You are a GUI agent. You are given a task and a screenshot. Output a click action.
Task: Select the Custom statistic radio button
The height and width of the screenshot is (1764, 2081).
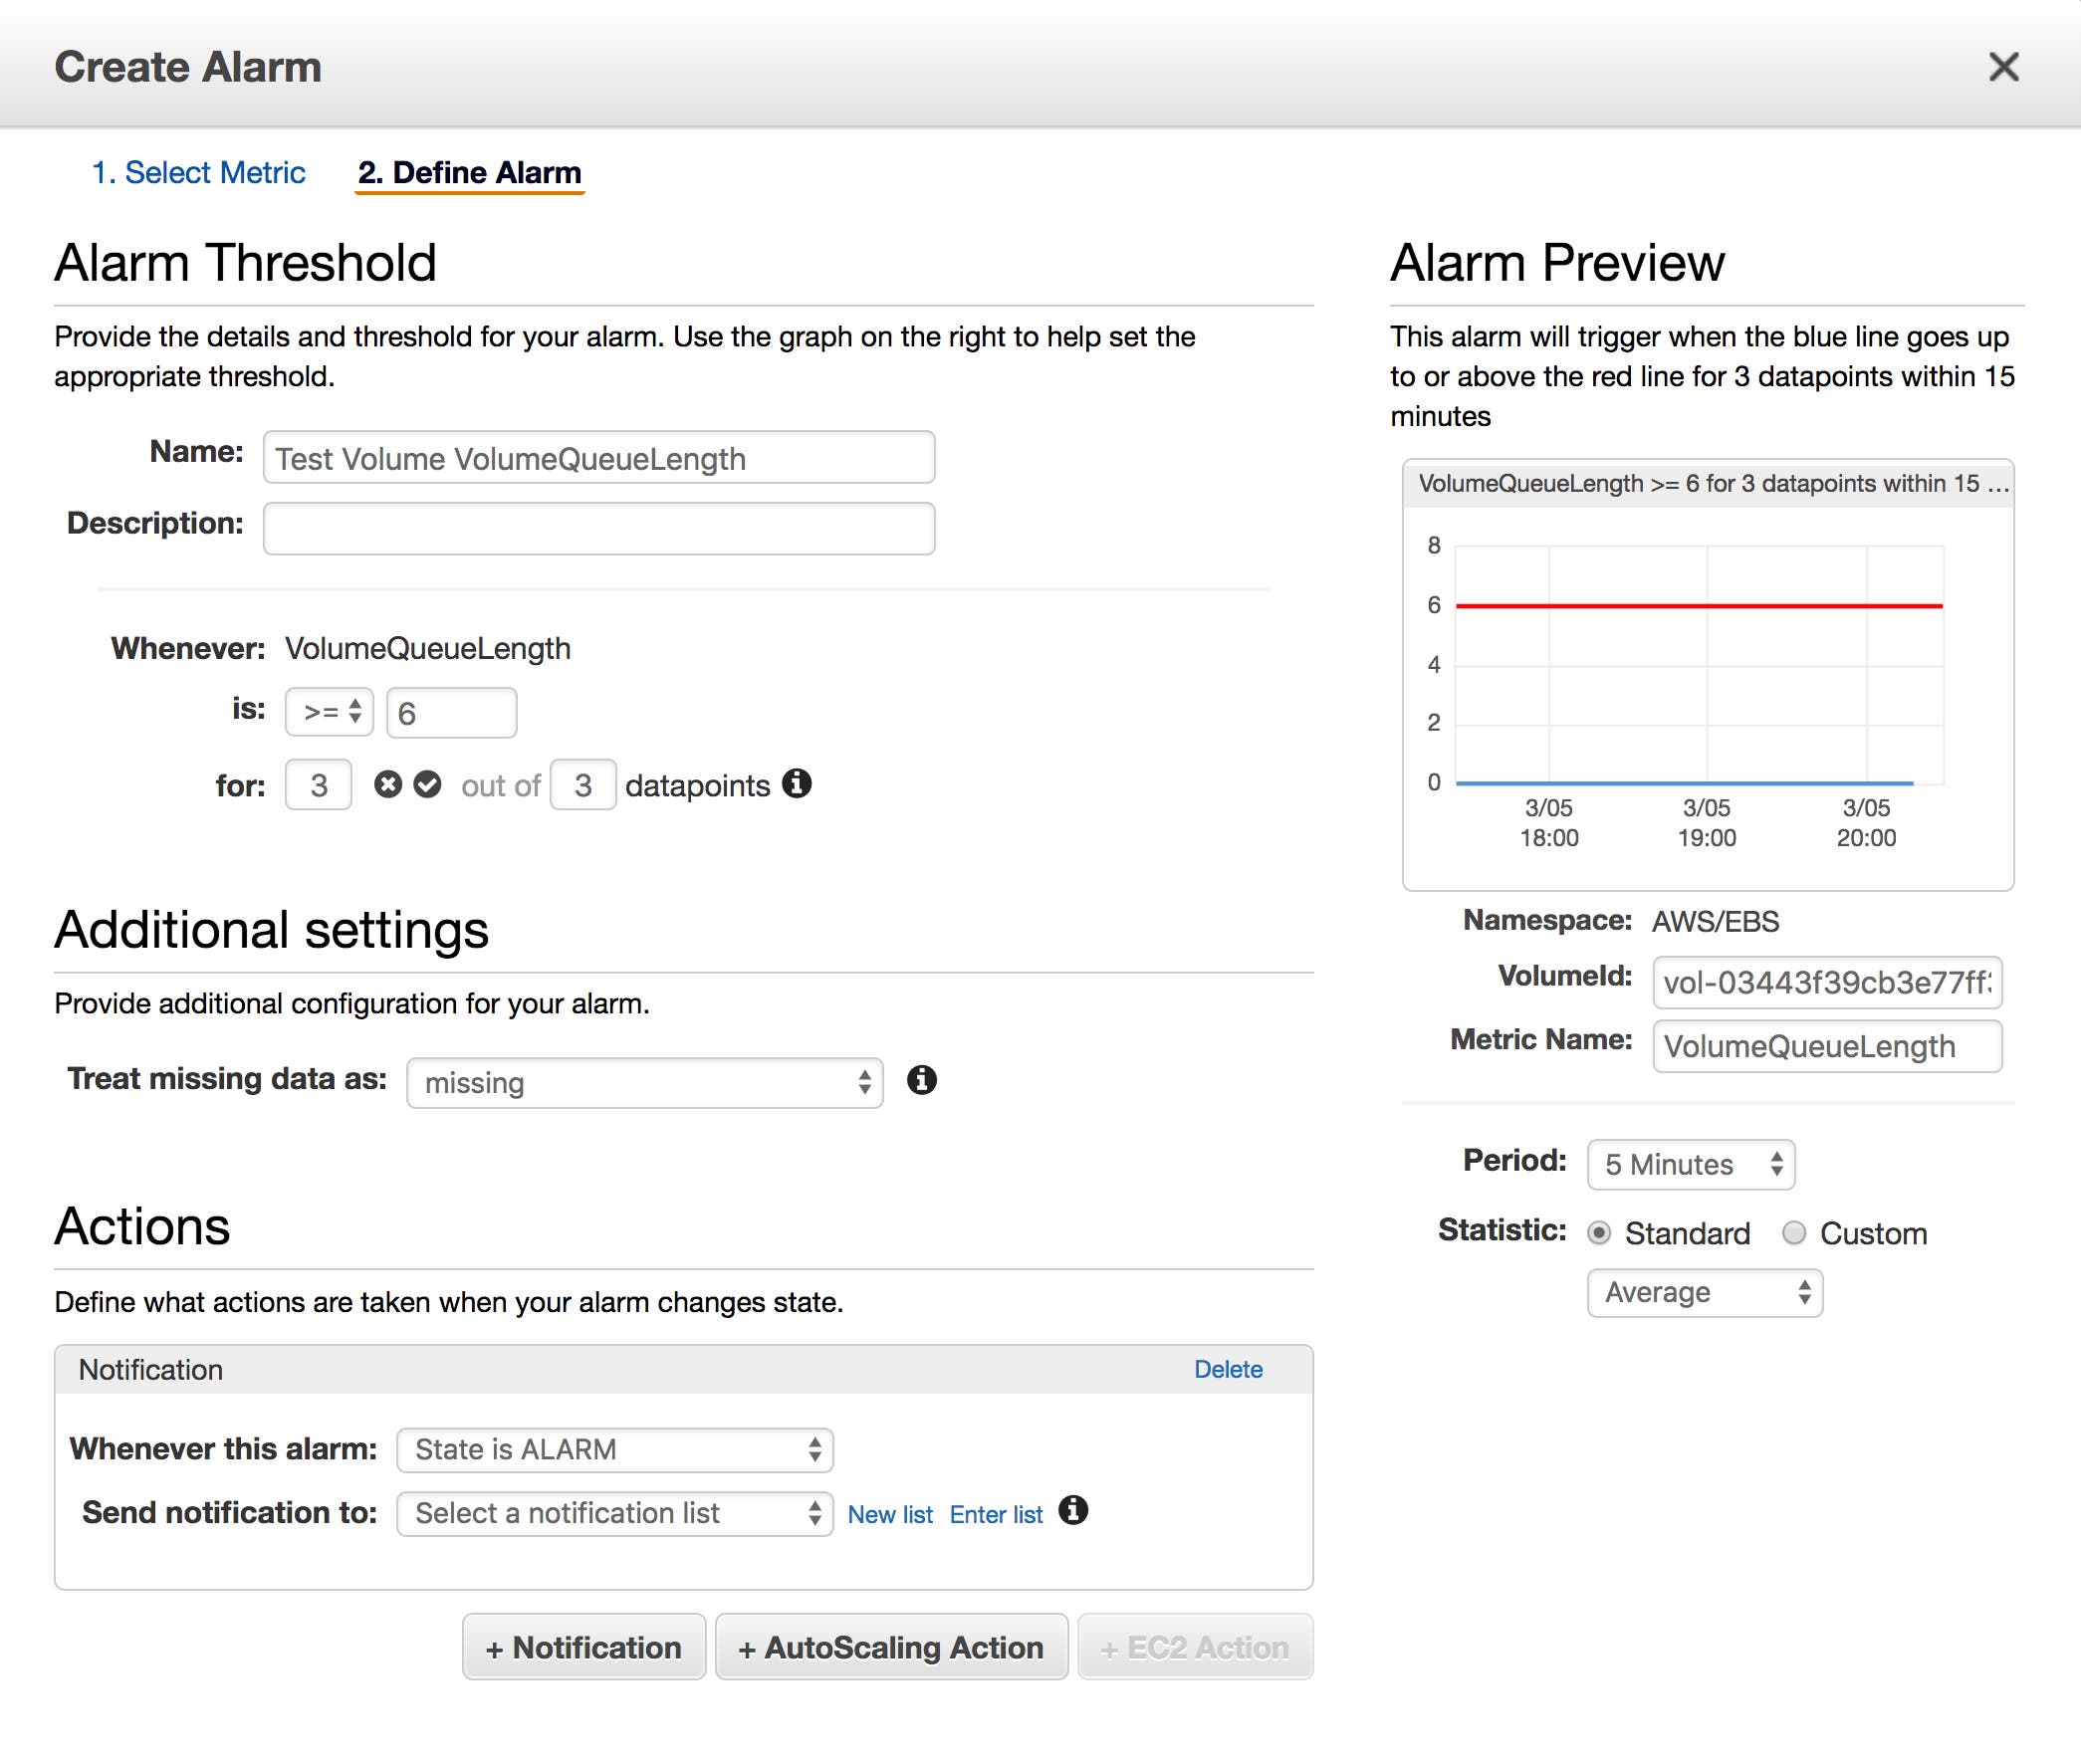tap(1795, 1233)
